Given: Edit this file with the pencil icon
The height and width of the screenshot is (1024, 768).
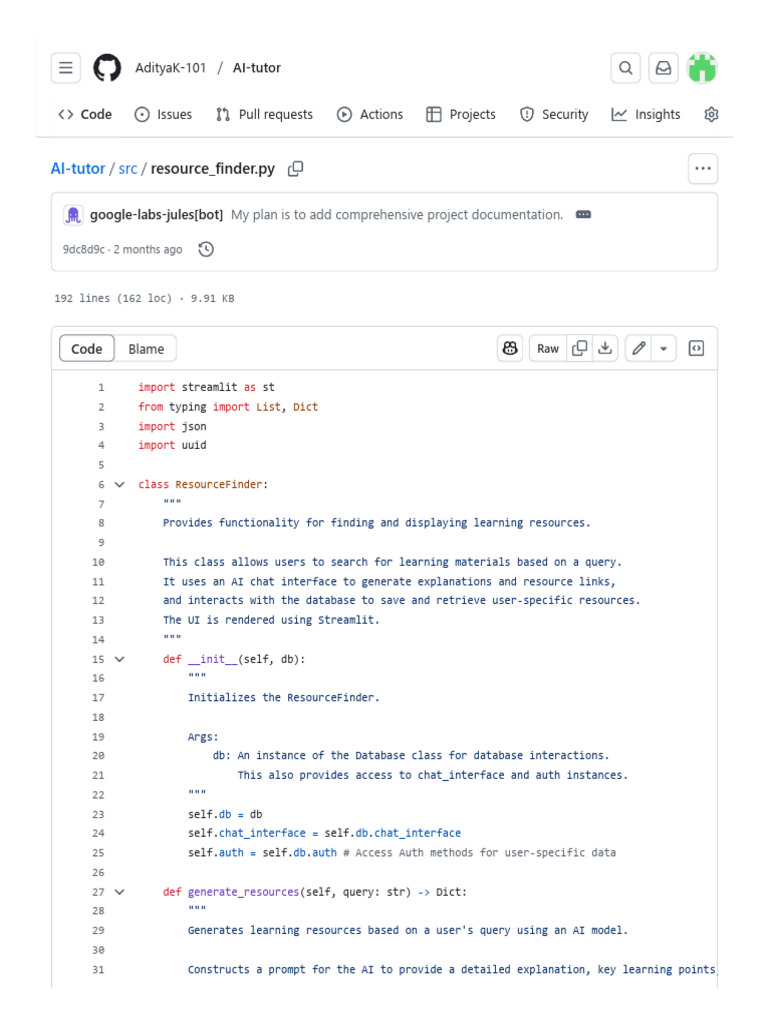Looking at the screenshot, I should [639, 349].
